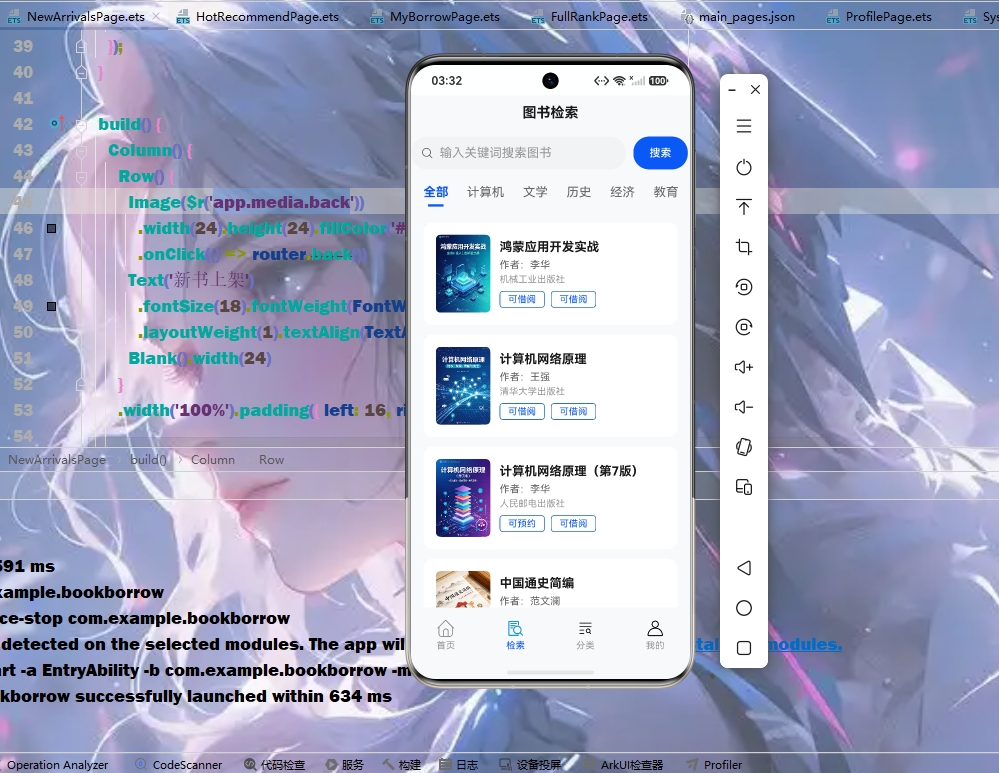Select the 历史 category tab in the app
The height and width of the screenshot is (773, 999).
coord(579,192)
